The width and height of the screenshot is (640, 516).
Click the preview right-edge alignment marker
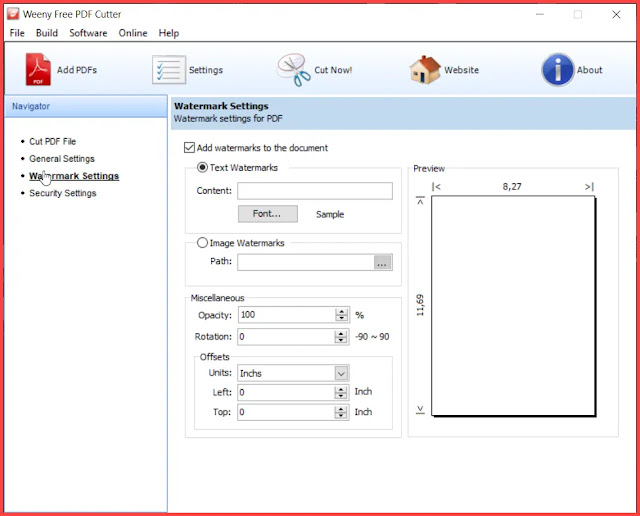click(x=589, y=187)
